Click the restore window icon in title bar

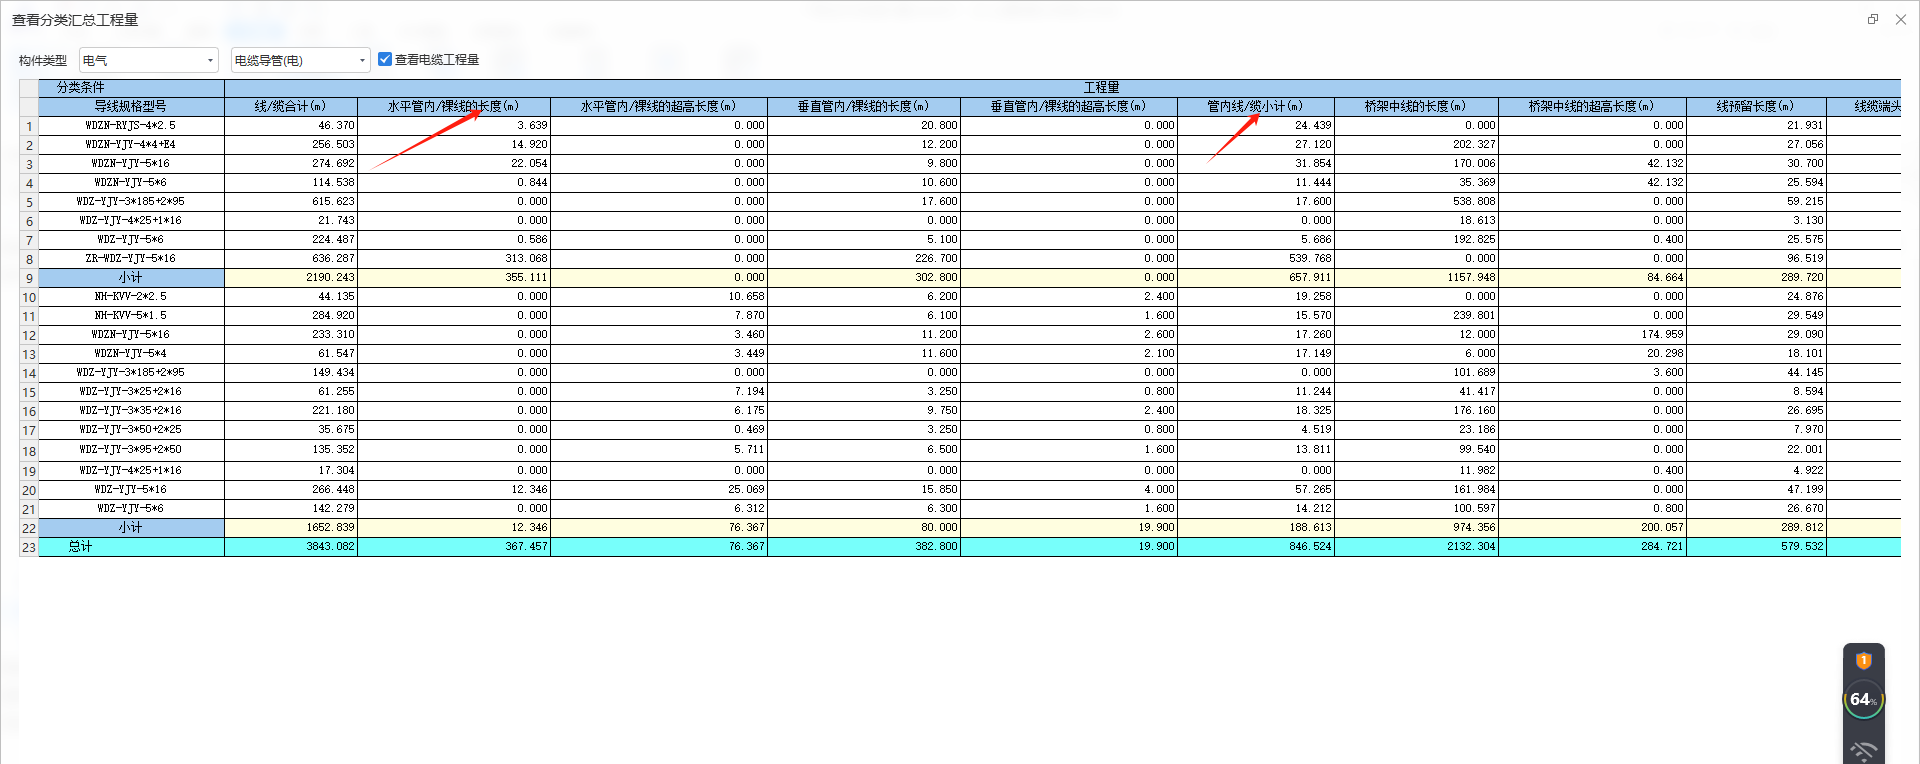pos(1873,19)
